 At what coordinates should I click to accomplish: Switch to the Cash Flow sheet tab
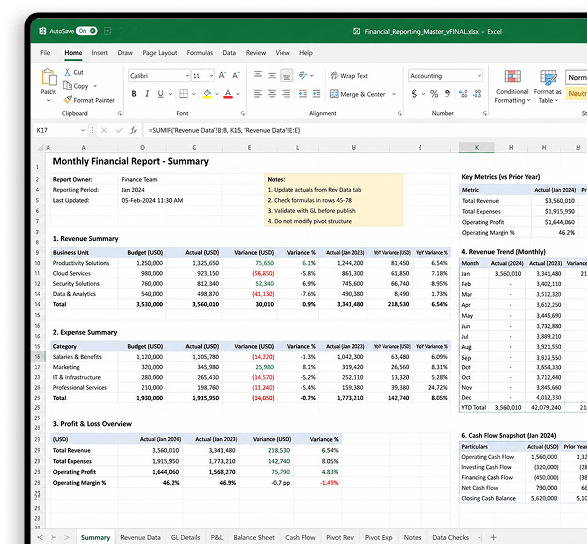pos(300,537)
